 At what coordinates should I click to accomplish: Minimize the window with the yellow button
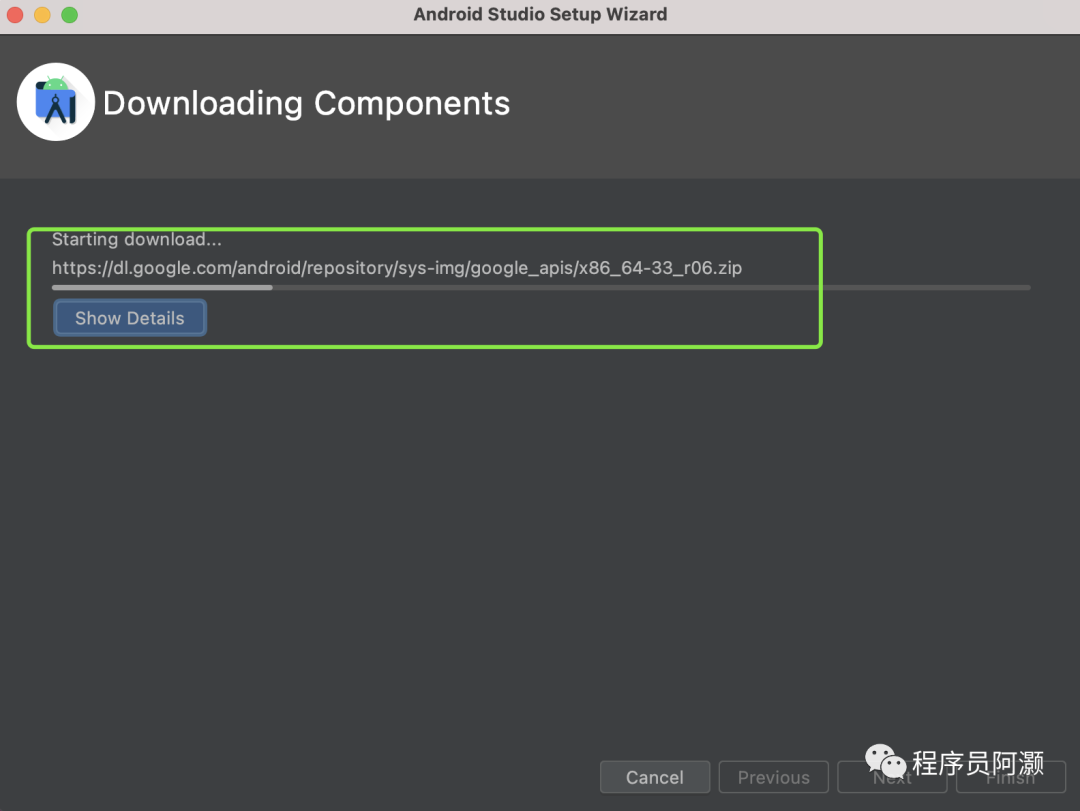pos(42,15)
